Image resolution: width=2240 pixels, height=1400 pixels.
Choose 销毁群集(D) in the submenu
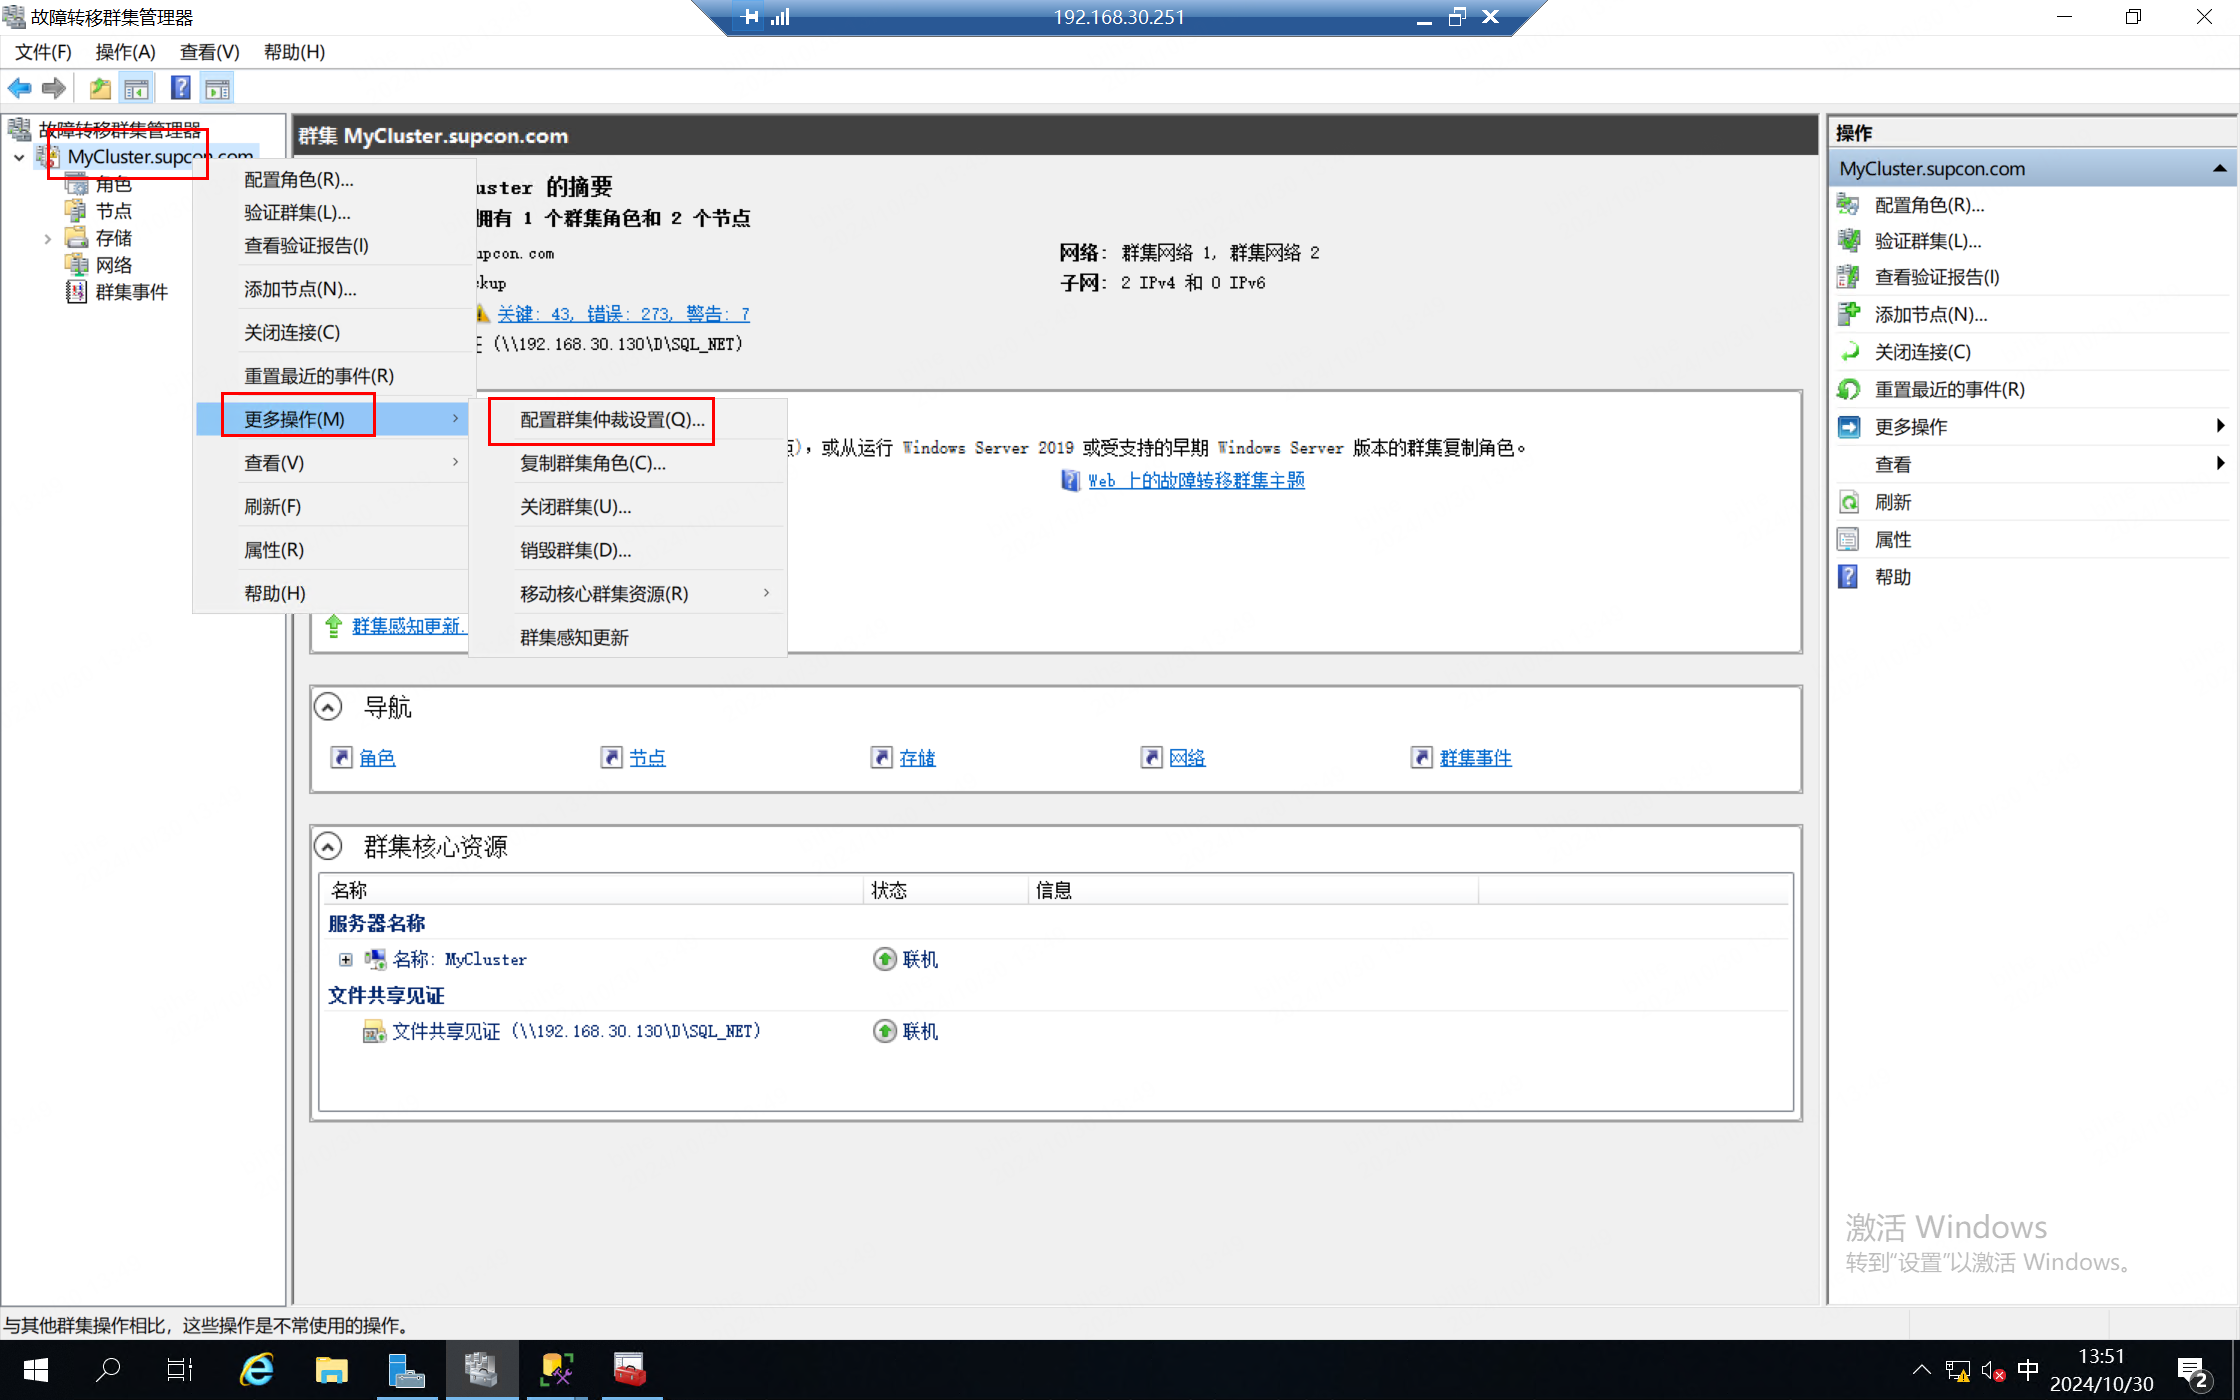575,550
